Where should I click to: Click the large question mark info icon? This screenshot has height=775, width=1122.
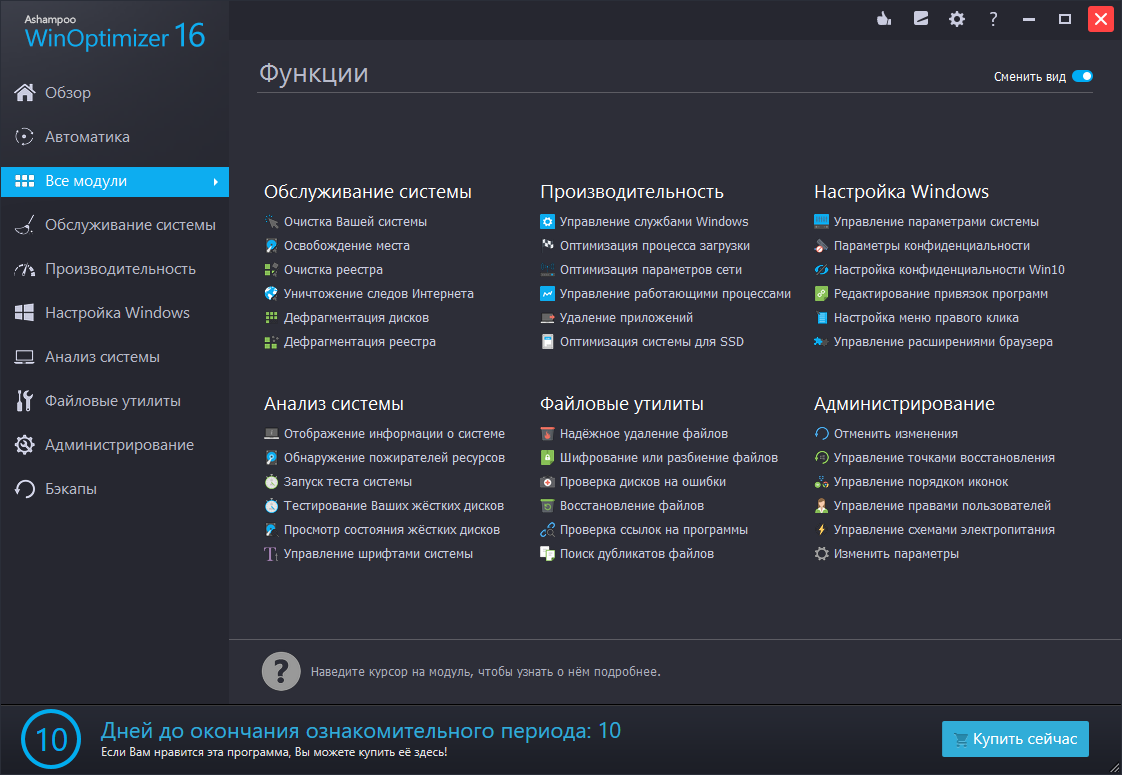tap(281, 671)
